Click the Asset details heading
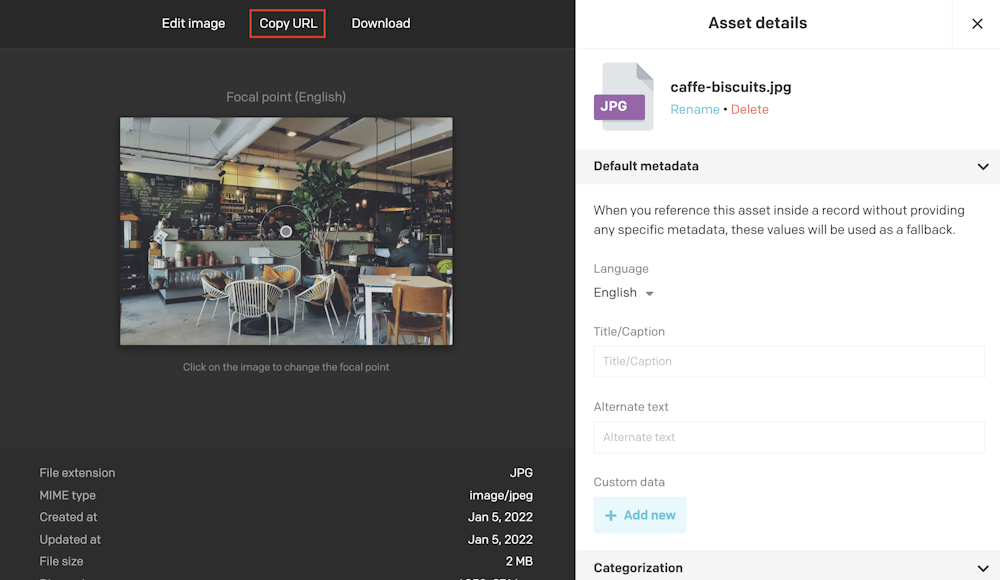The height and width of the screenshot is (580, 1000). point(757,23)
